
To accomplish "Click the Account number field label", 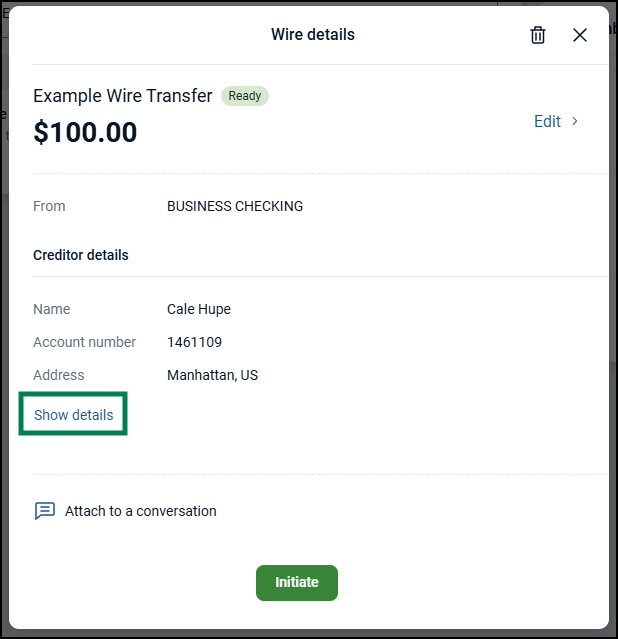I will (x=84, y=342).
